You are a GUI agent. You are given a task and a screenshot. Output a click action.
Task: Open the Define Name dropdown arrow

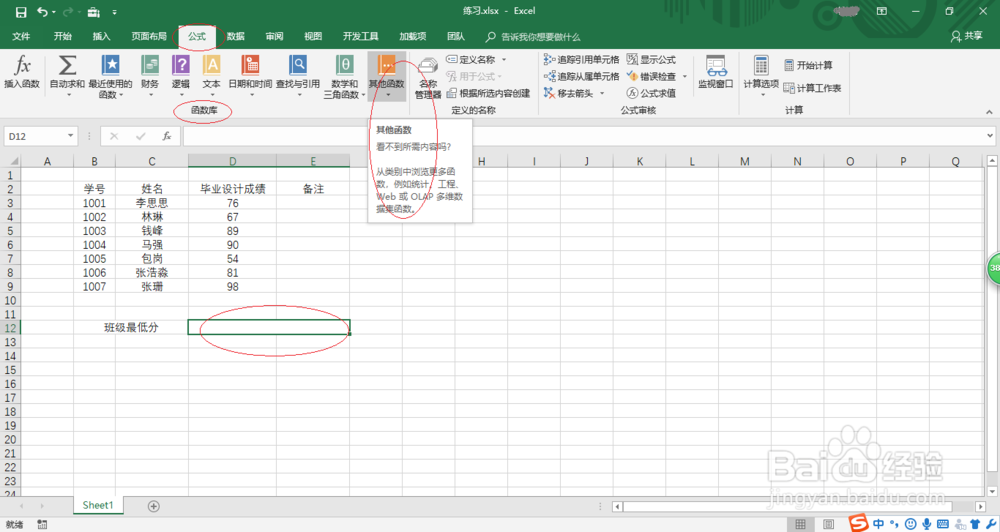[504, 59]
